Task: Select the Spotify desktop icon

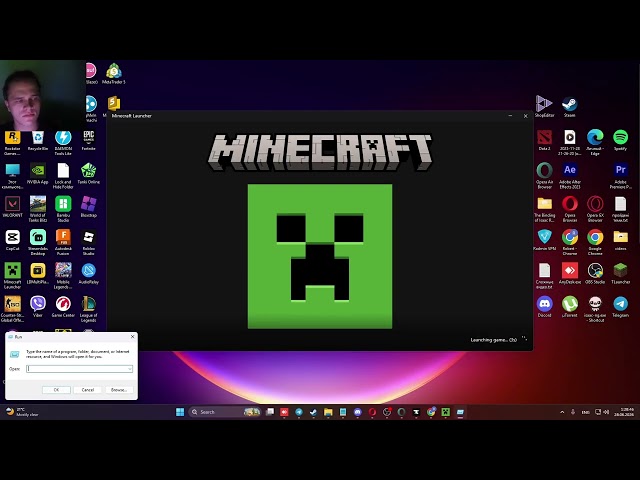Action: point(620,141)
